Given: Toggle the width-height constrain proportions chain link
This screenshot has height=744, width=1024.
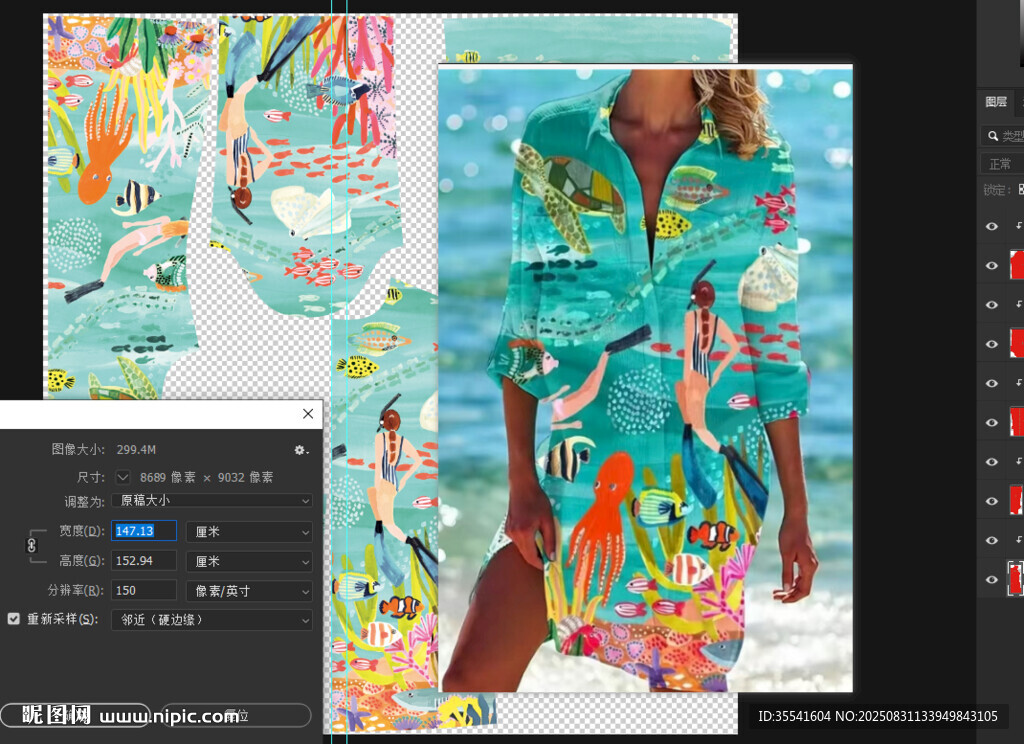Looking at the screenshot, I should coord(31,545).
